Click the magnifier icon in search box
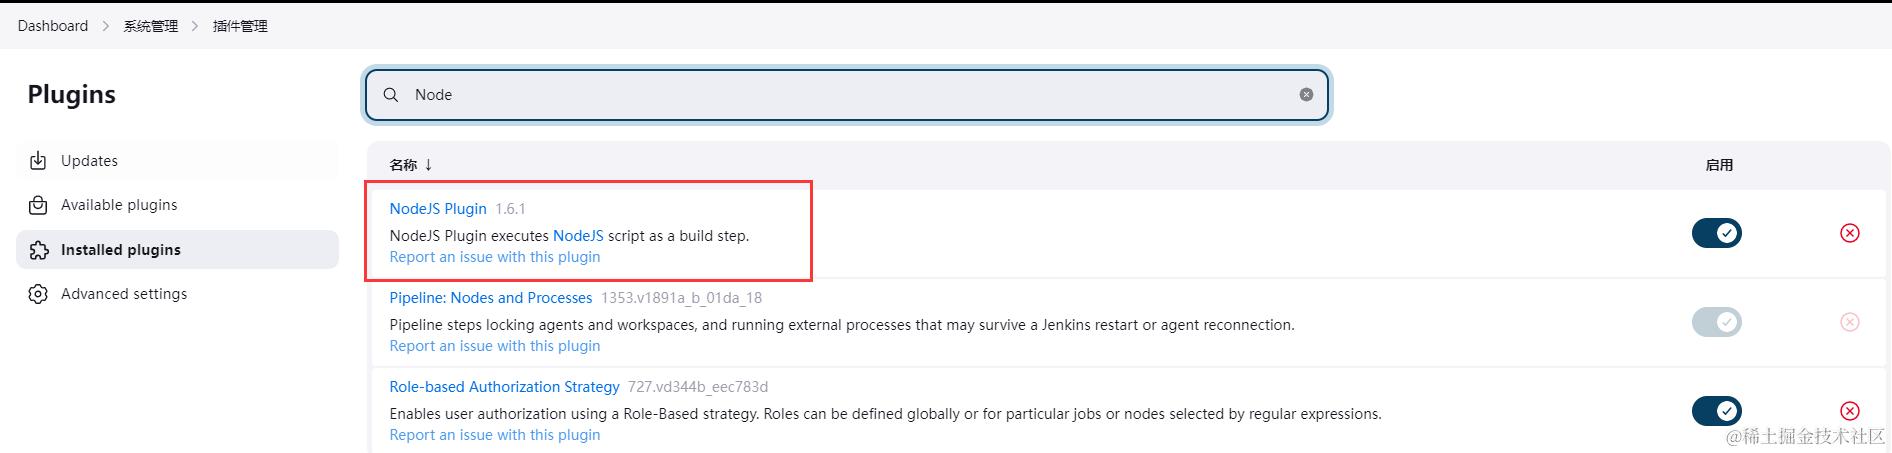Viewport: 1892px width, 453px height. pos(391,94)
